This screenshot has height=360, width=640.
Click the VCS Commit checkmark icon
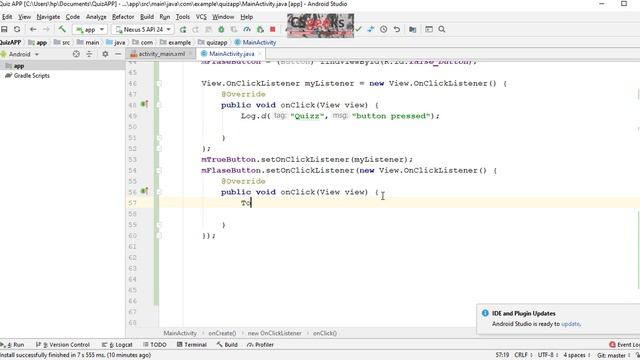point(358,29)
